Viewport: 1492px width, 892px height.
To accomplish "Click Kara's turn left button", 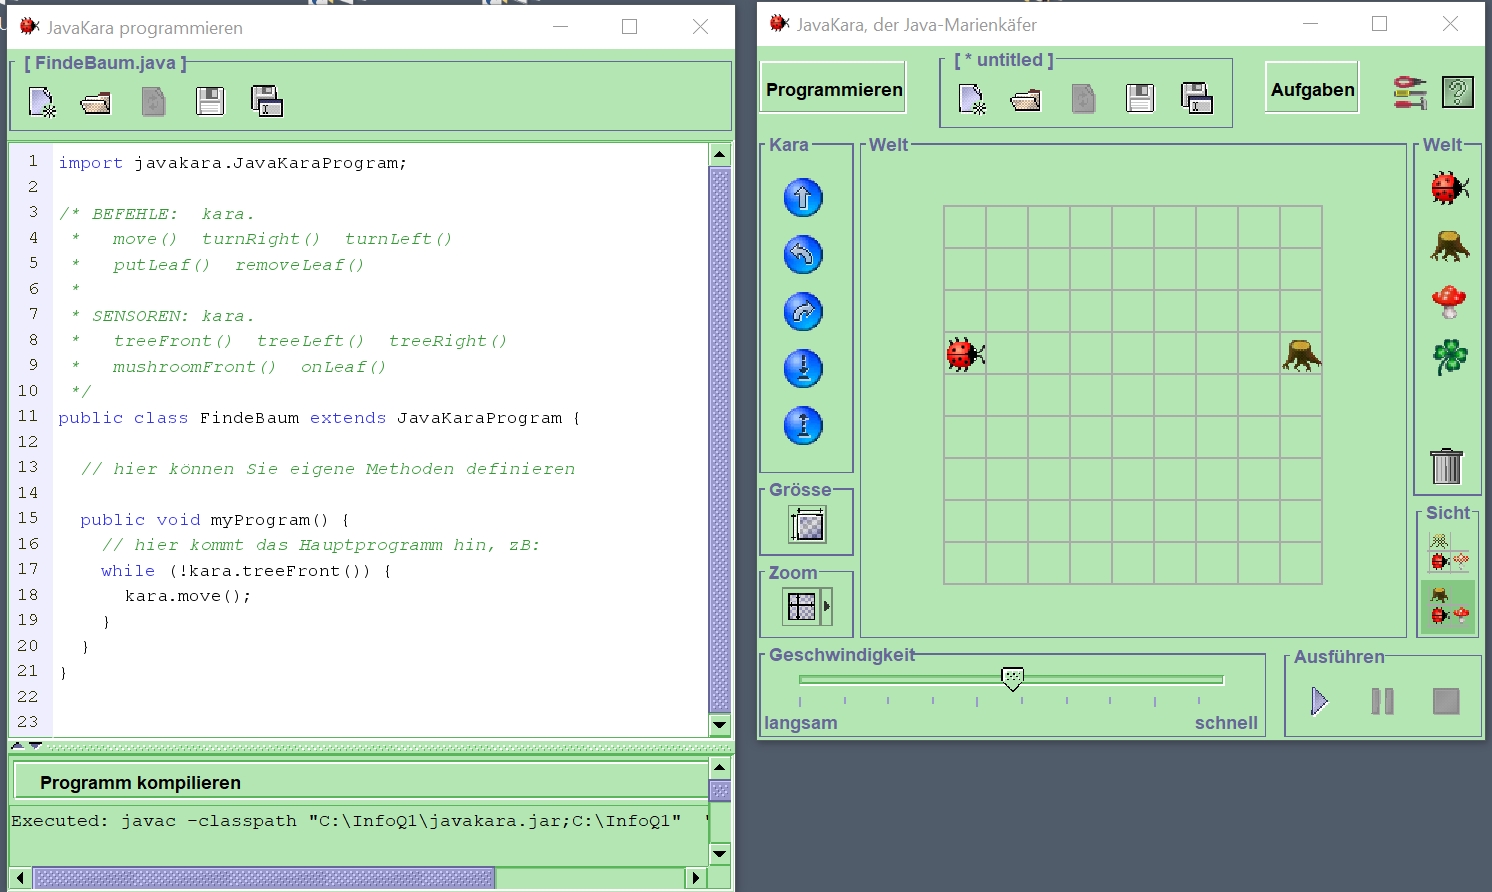I will pos(803,255).
